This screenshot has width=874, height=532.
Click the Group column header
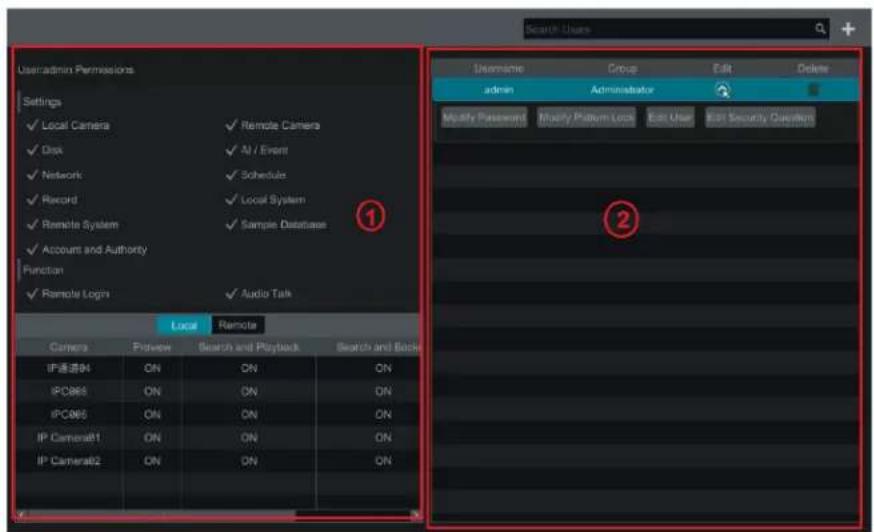[x=622, y=69]
